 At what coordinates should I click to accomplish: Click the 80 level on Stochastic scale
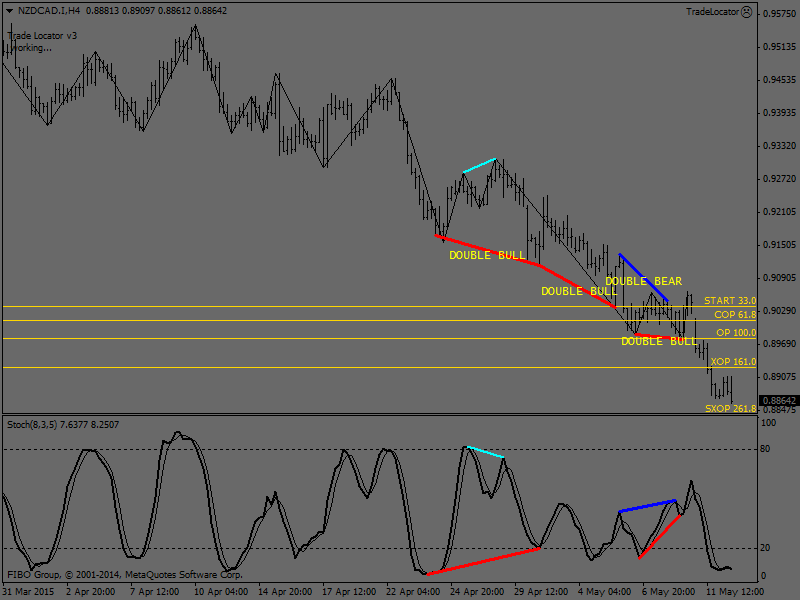tap(768, 449)
